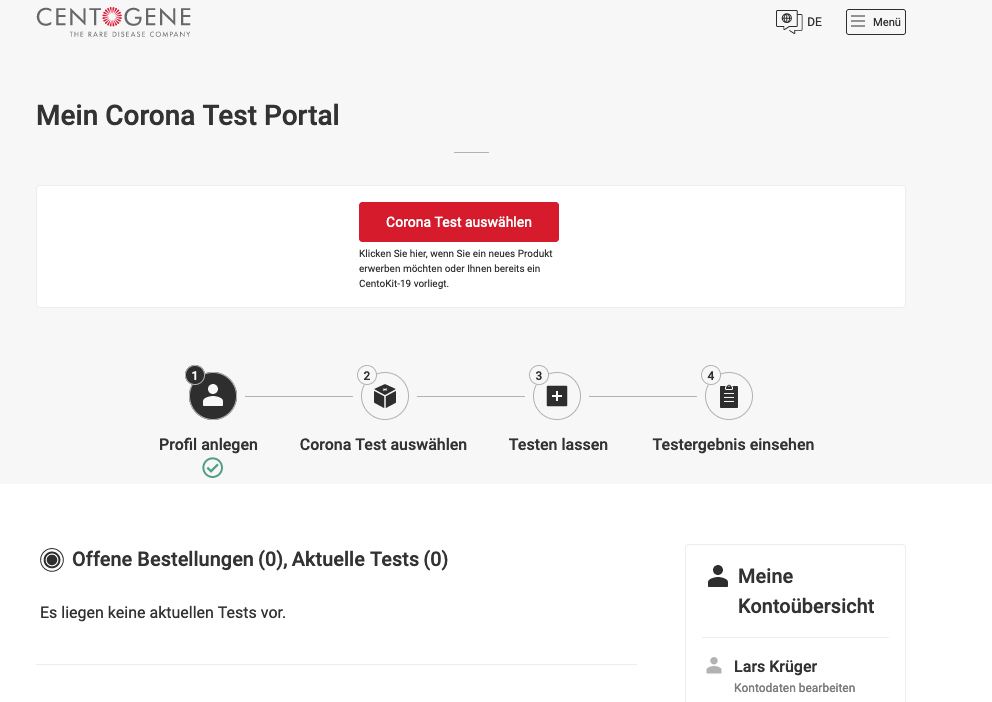
Task: Select the Profil anlegen step label
Action: pos(208,444)
